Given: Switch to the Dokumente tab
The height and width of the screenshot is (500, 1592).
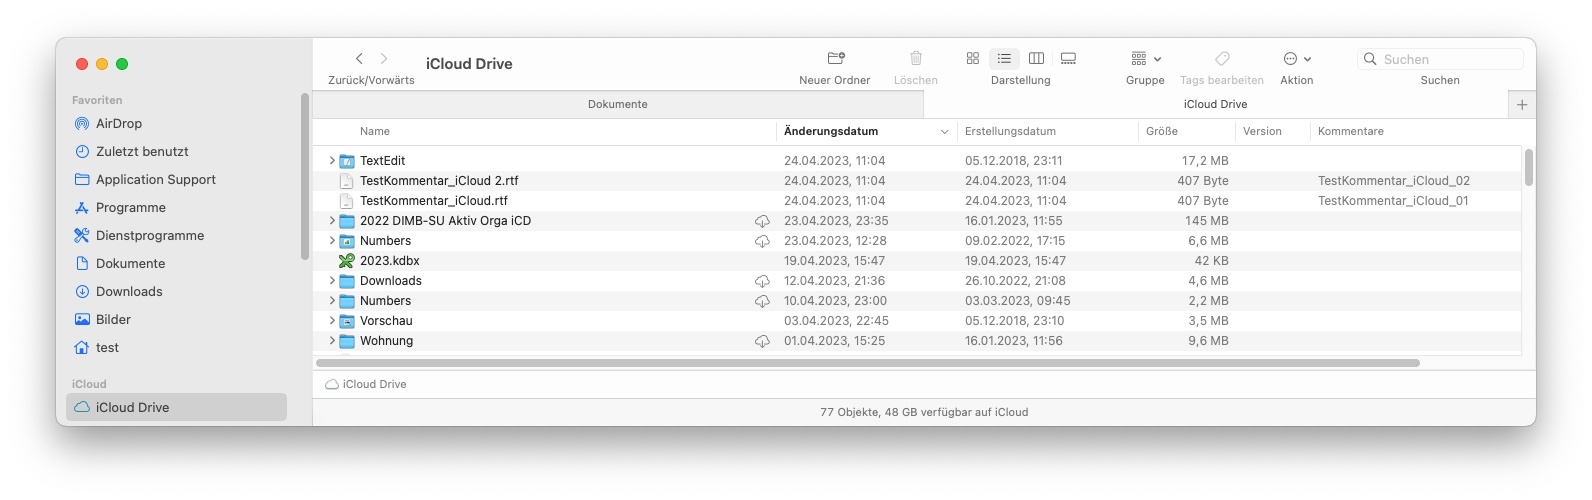Looking at the screenshot, I should click(617, 104).
